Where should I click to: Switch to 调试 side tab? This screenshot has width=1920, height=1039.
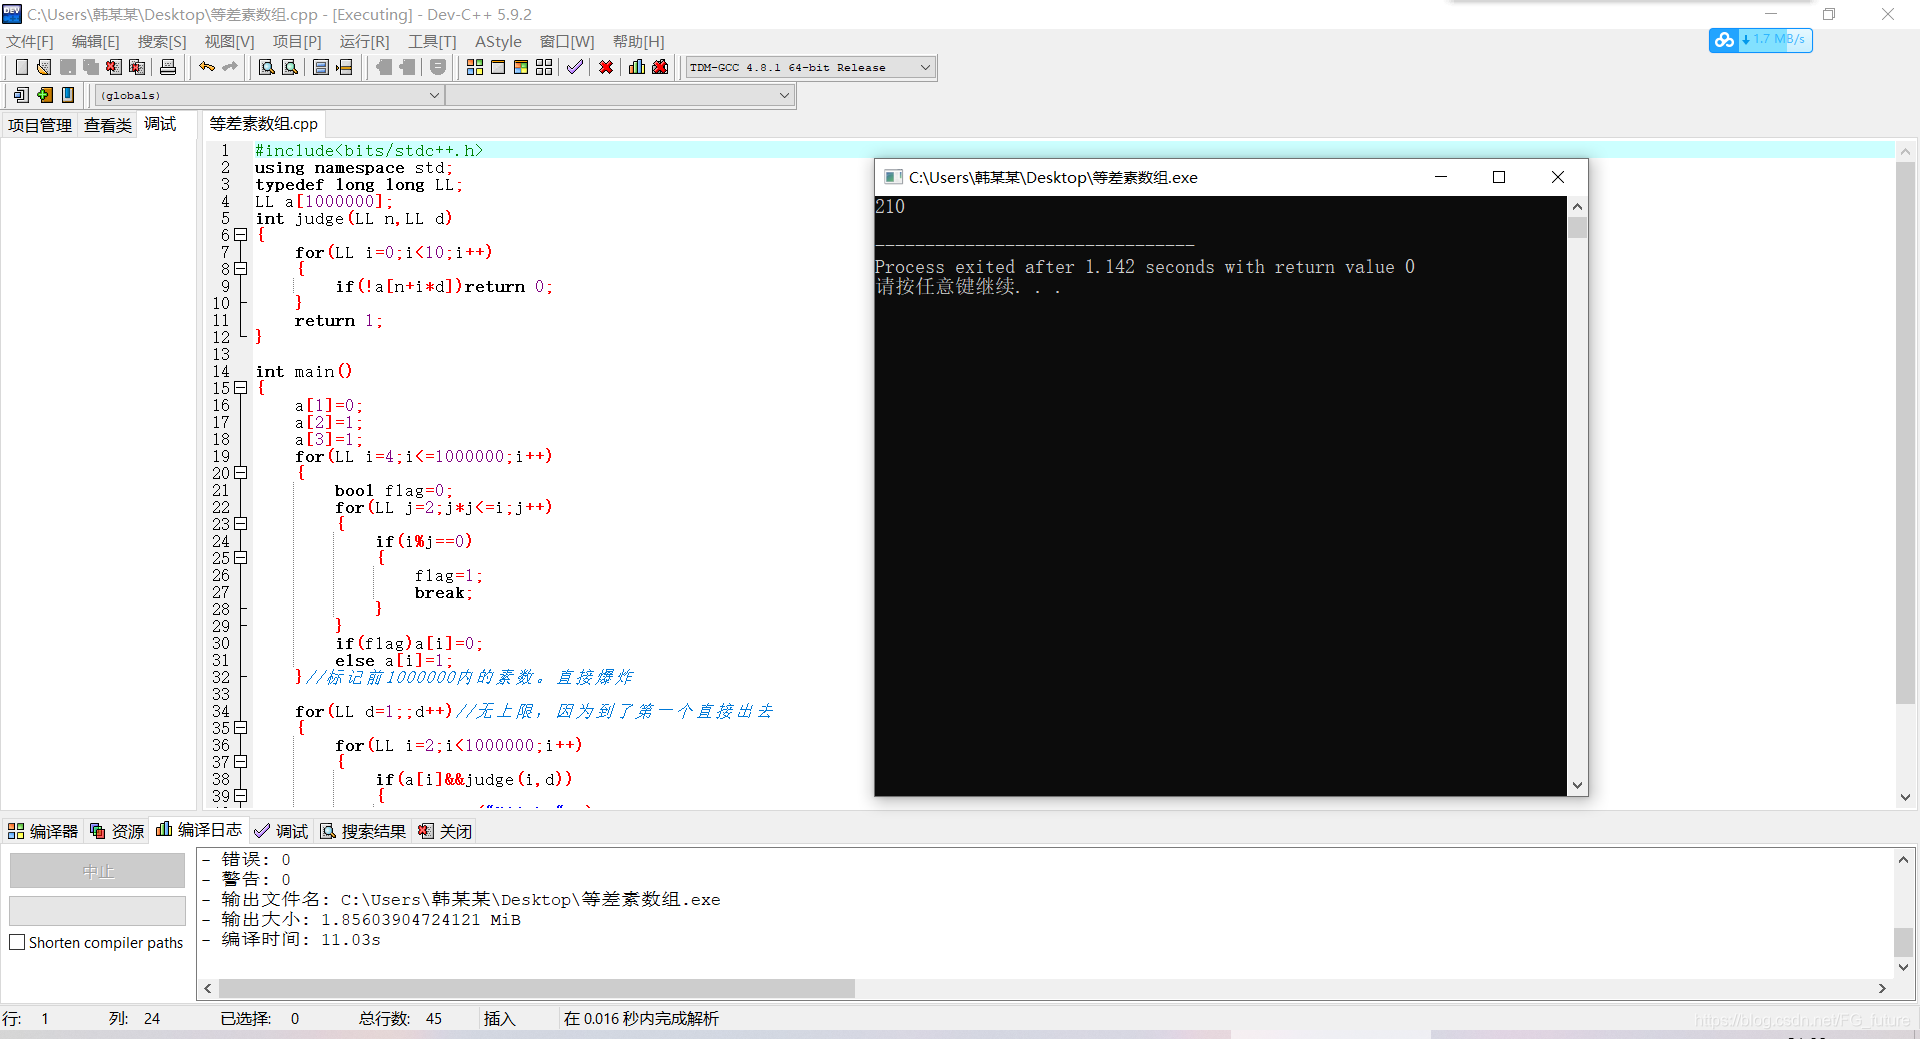160,124
